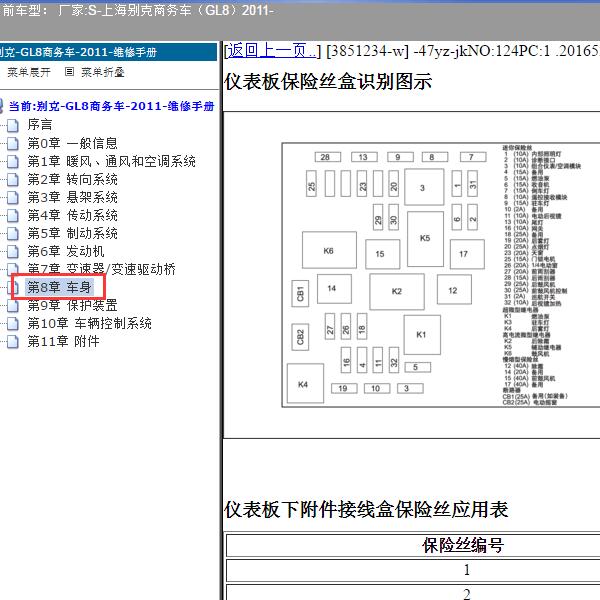Open 第4章 传动系统

click(72, 215)
